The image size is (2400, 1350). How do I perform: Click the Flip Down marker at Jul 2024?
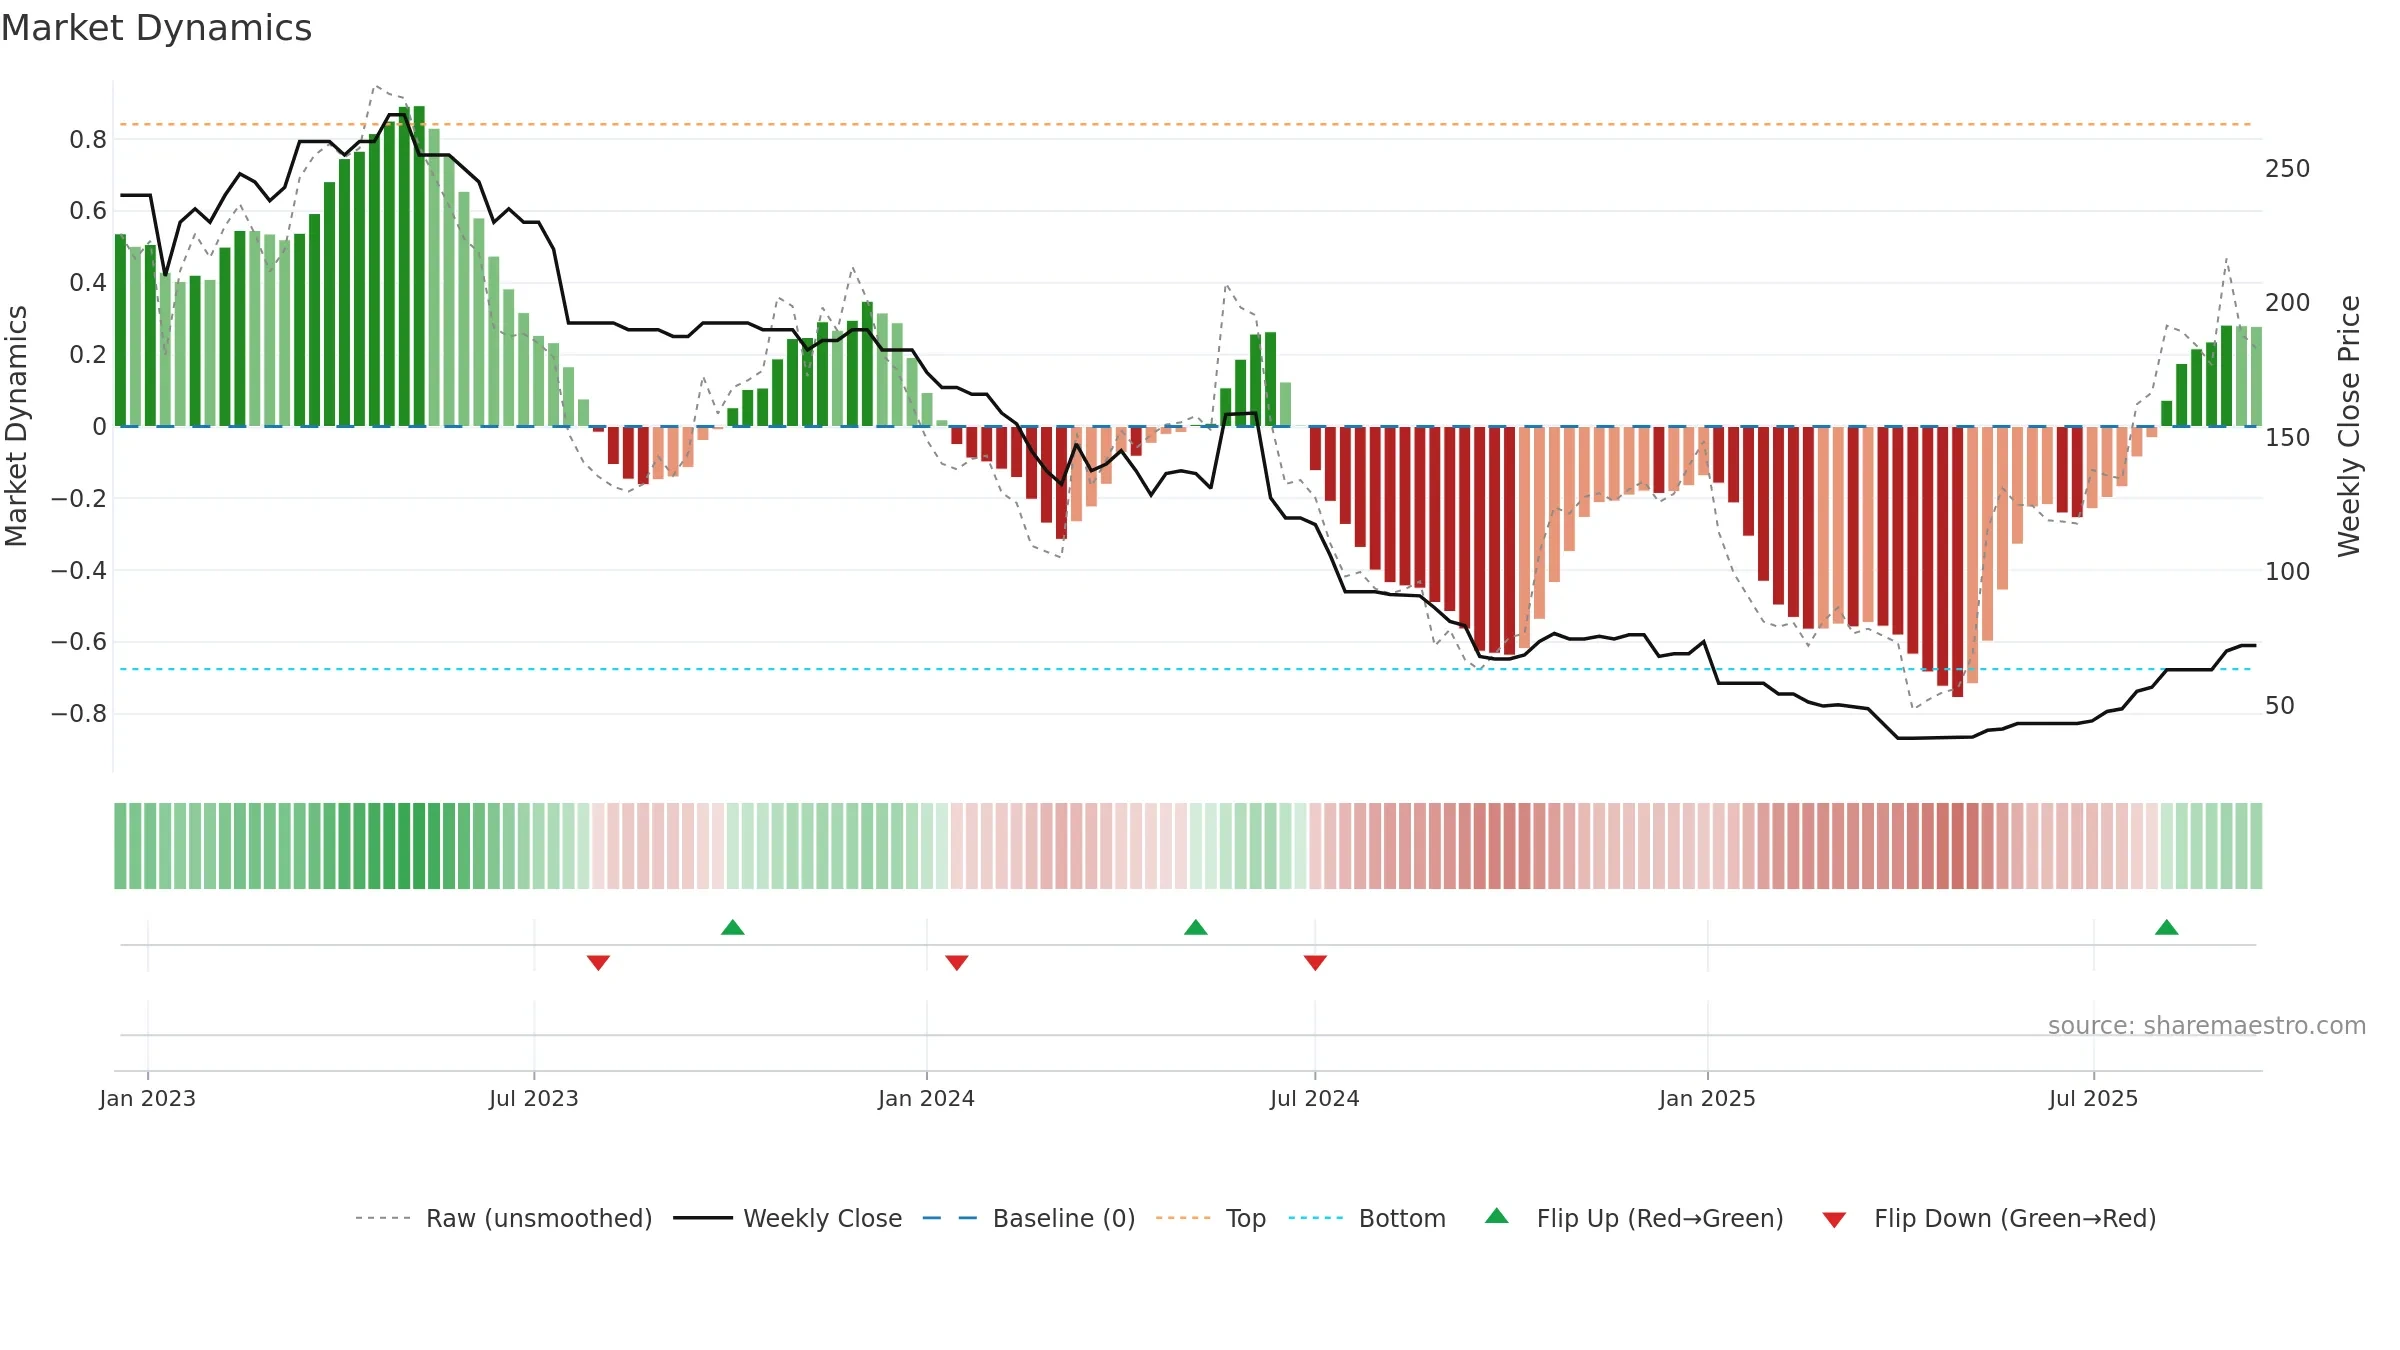click(1316, 962)
